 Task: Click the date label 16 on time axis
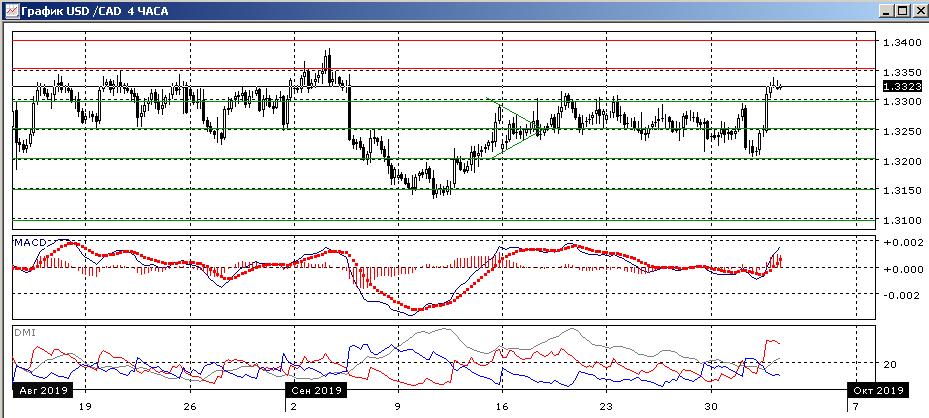coord(502,407)
